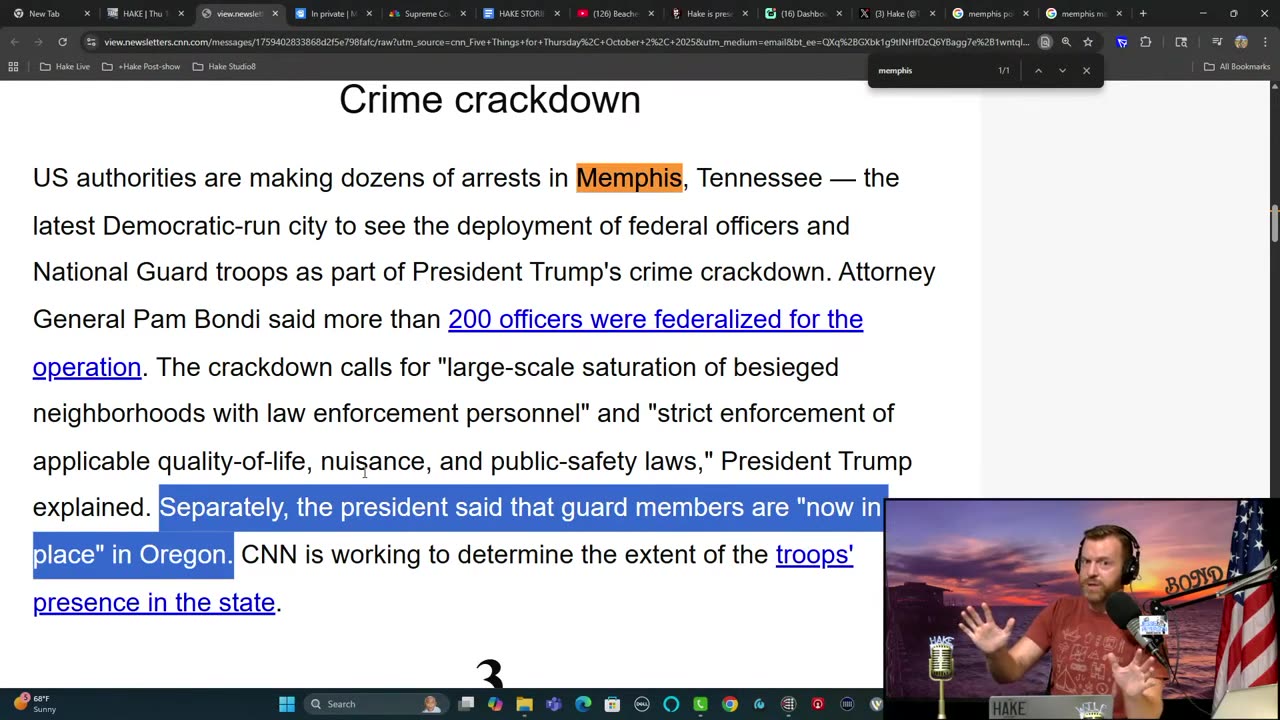Click the page vertical scrollbar thumb
The height and width of the screenshot is (720, 1280).
(1274, 222)
